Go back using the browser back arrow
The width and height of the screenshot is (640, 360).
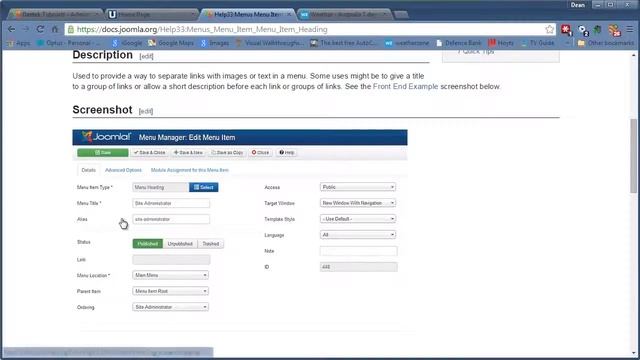point(11,29)
